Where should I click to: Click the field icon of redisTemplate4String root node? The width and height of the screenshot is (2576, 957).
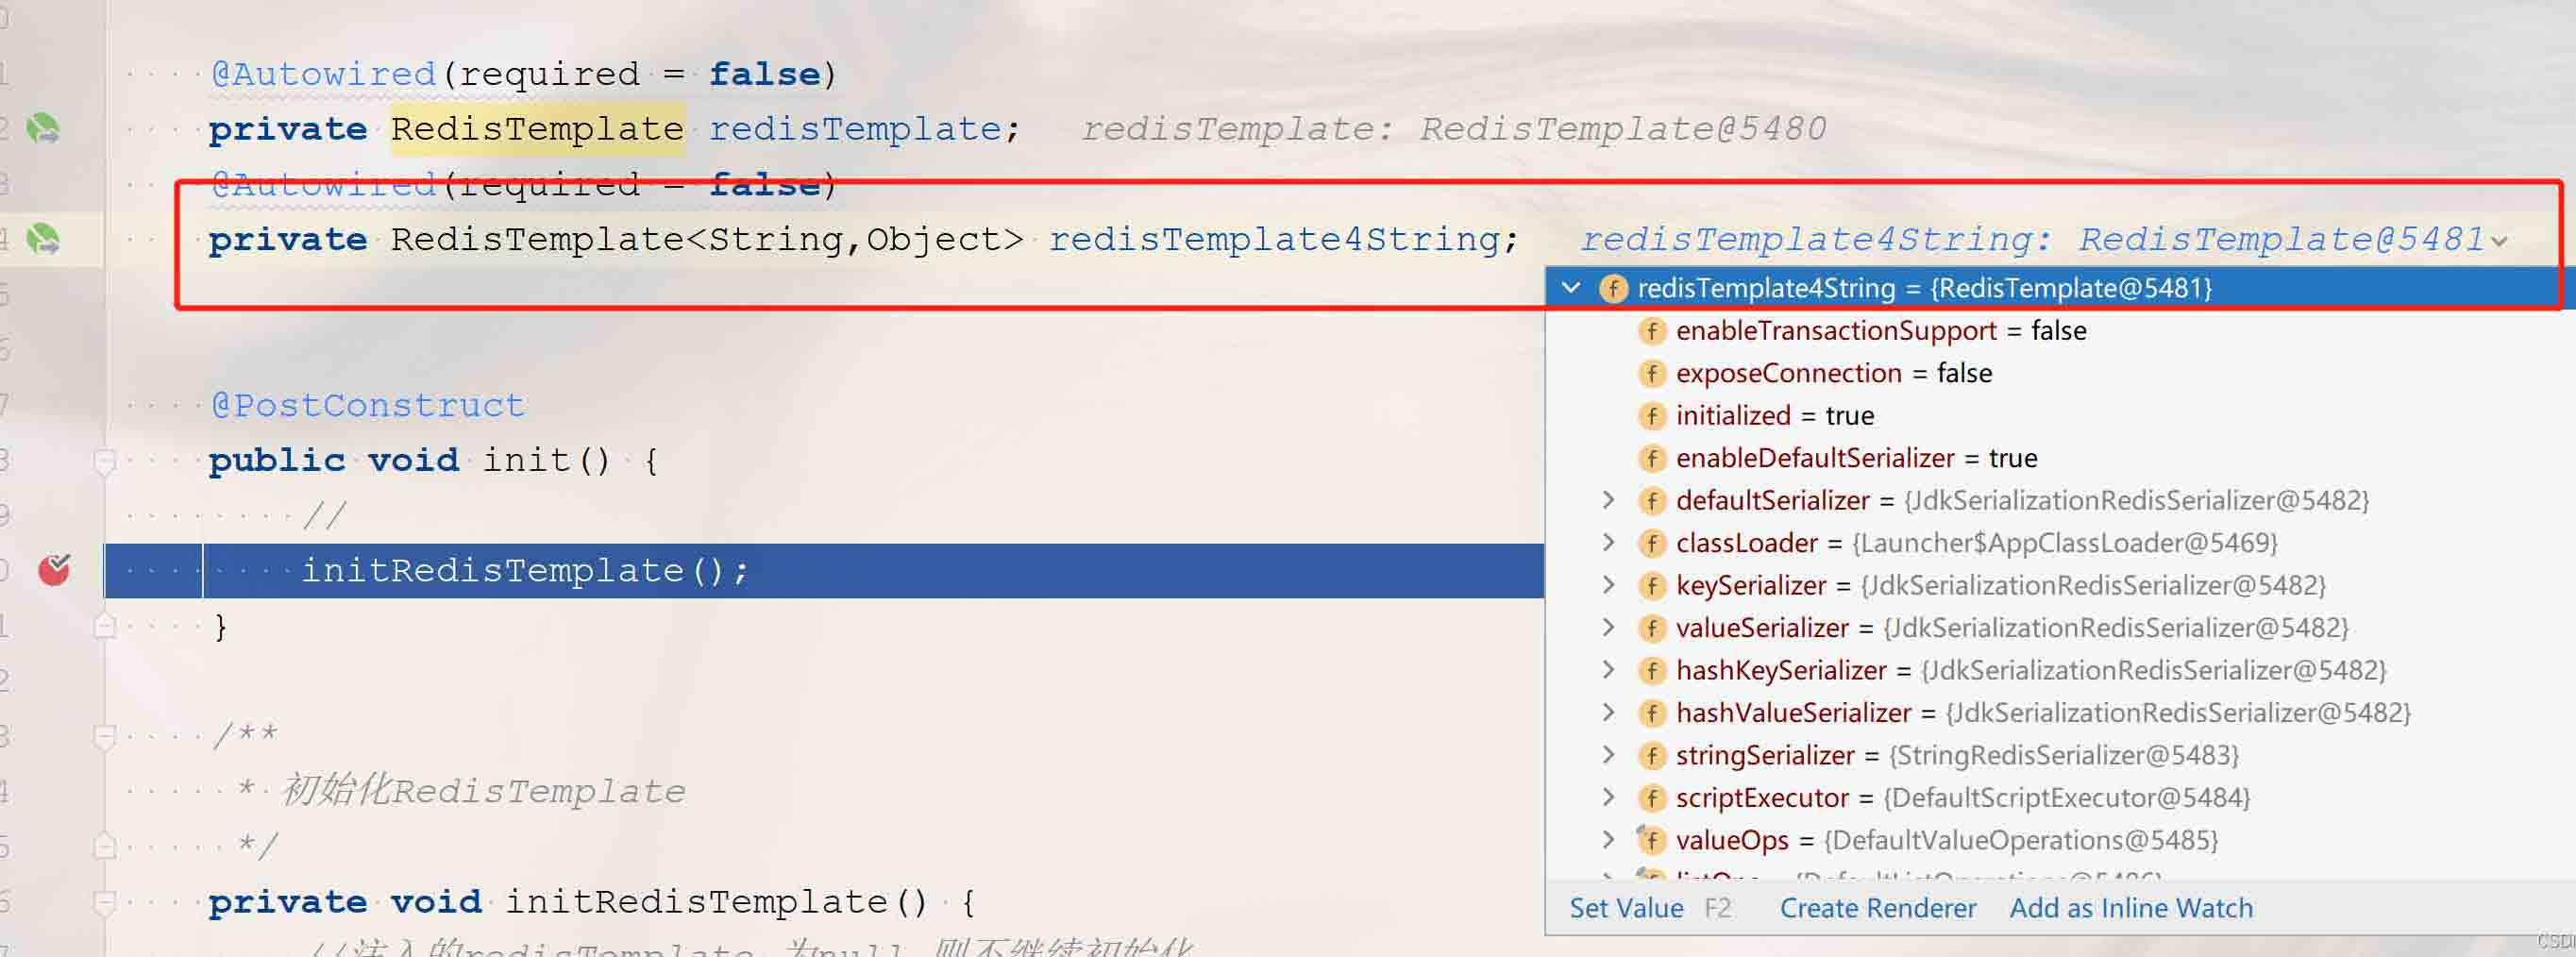click(x=1613, y=289)
